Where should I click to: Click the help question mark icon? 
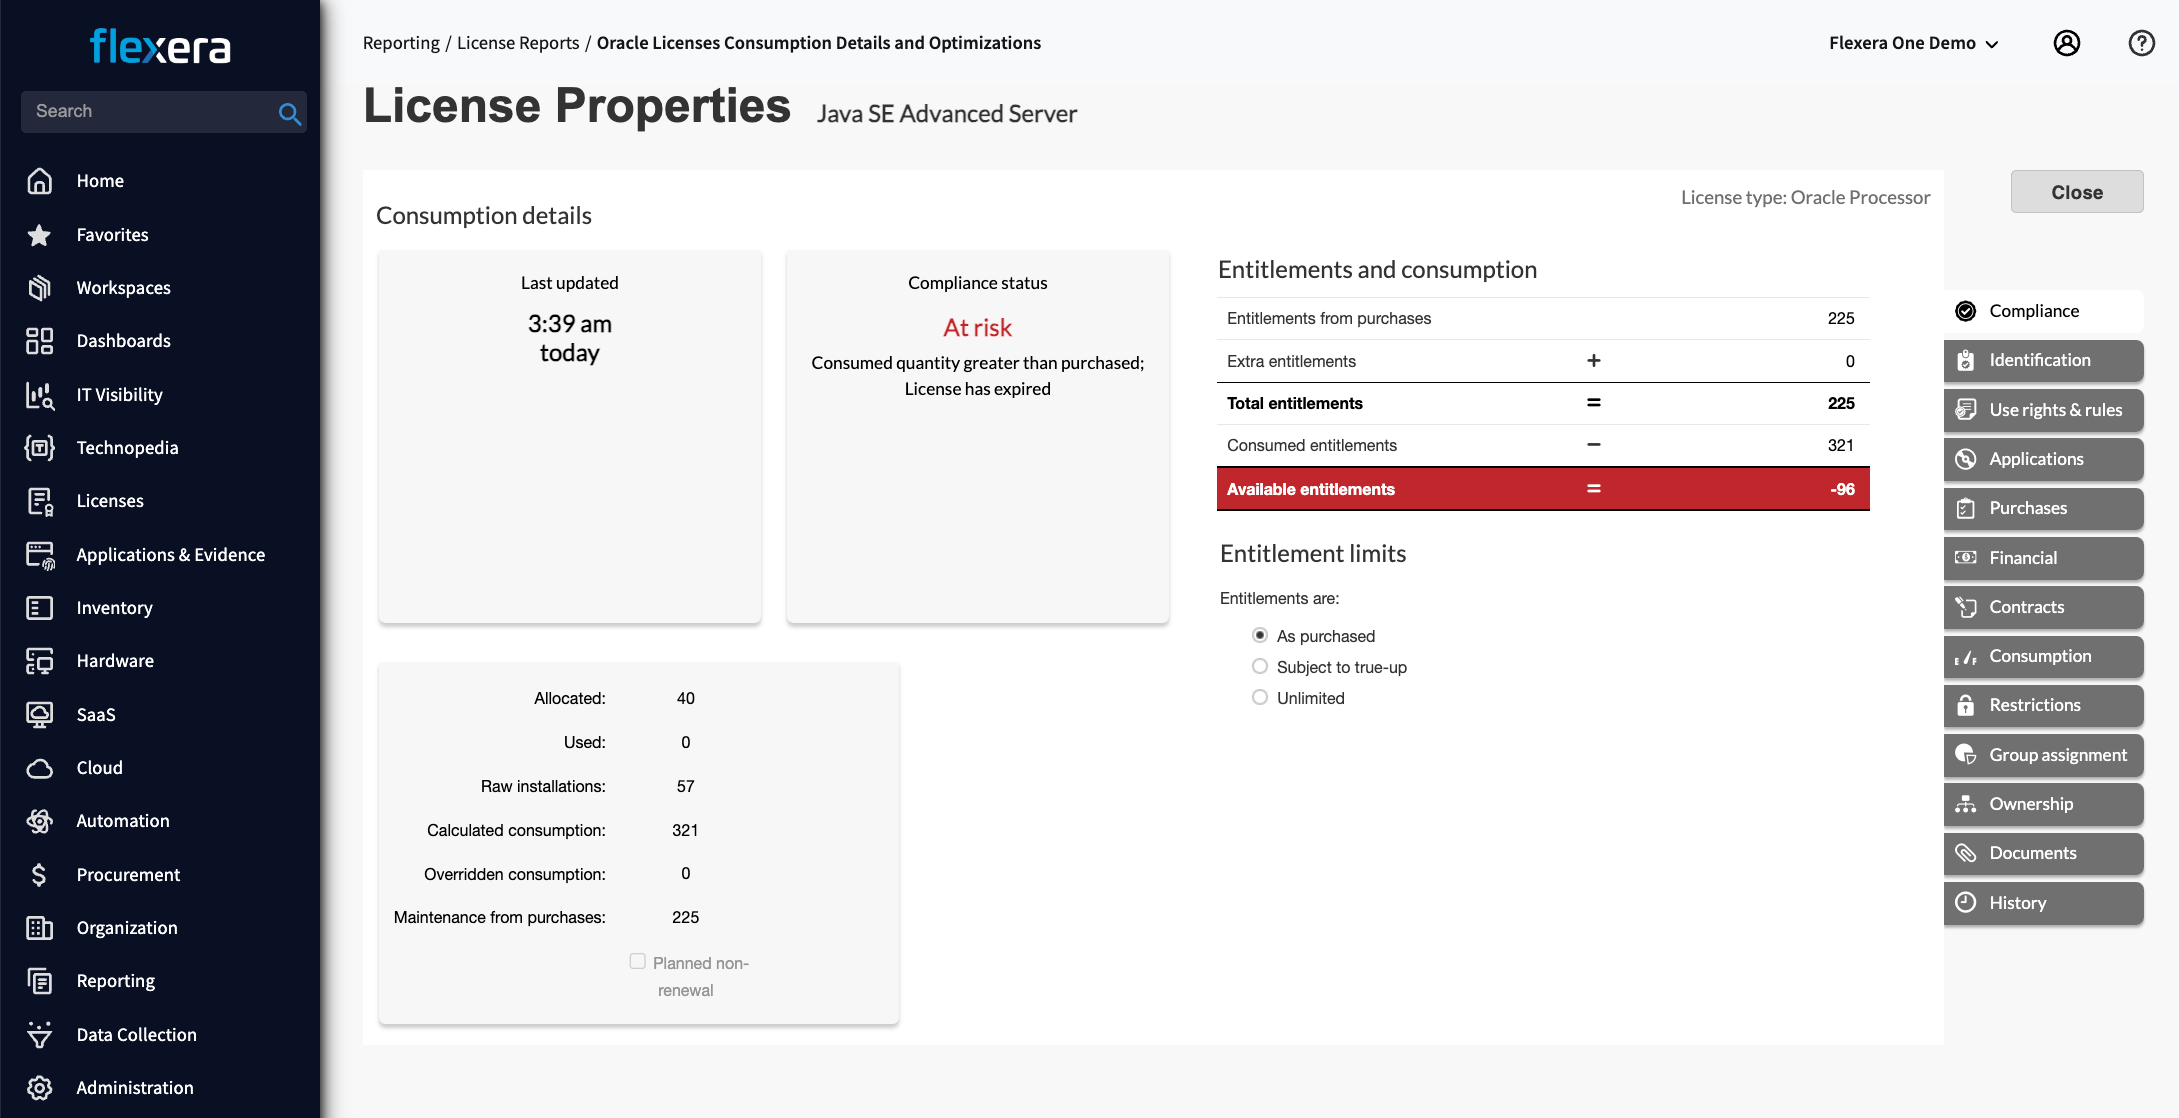point(2141,42)
